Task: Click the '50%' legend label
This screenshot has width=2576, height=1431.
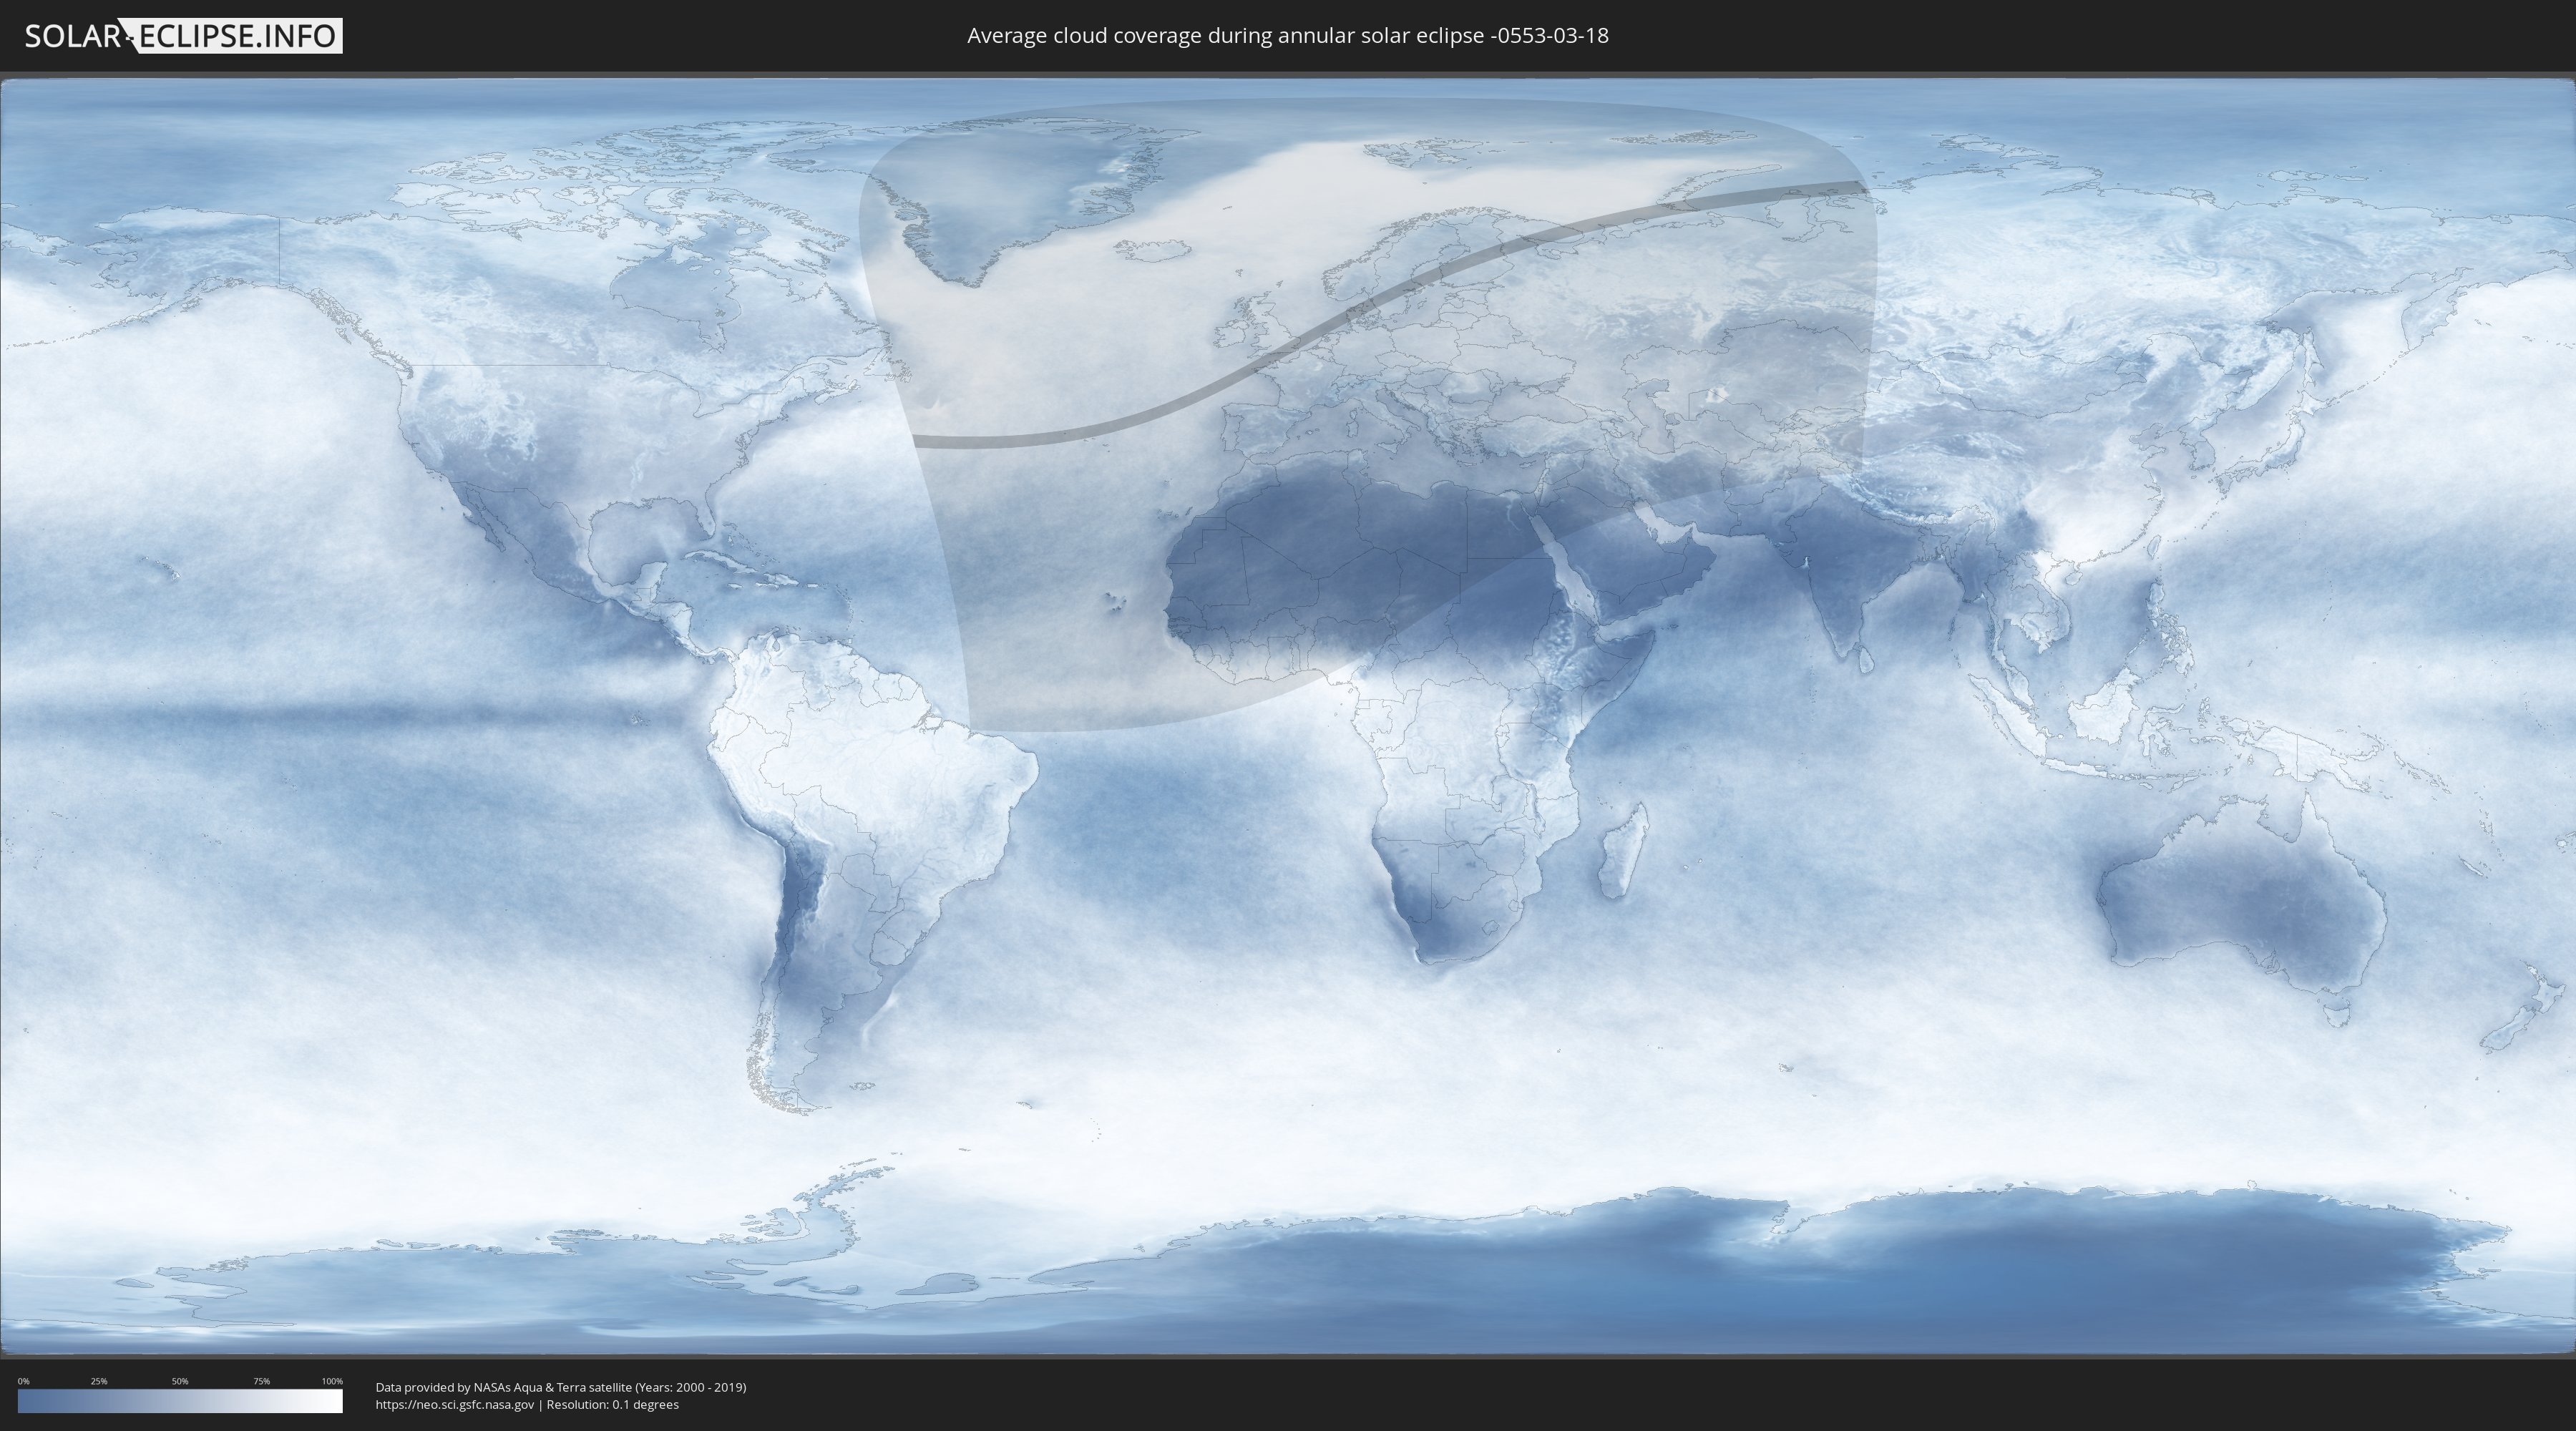Action: tap(180, 1381)
